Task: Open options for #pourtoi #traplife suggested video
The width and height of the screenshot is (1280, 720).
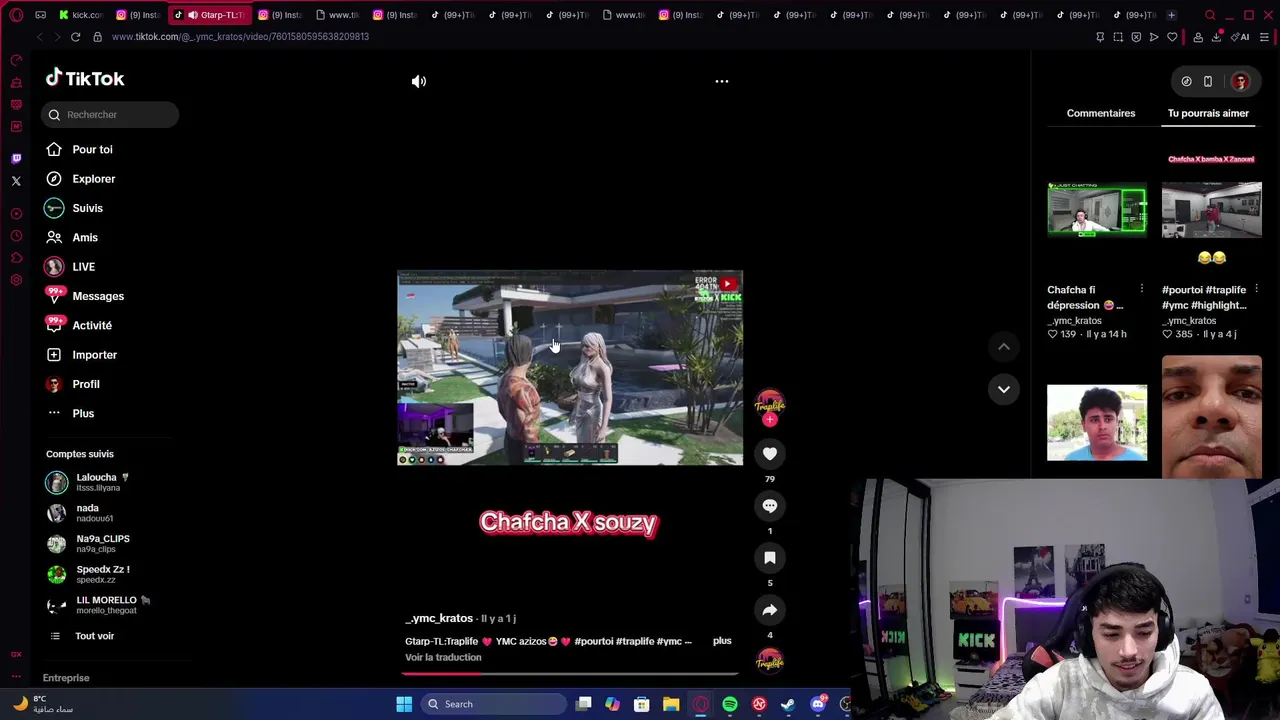Action: (x=1257, y=290)
